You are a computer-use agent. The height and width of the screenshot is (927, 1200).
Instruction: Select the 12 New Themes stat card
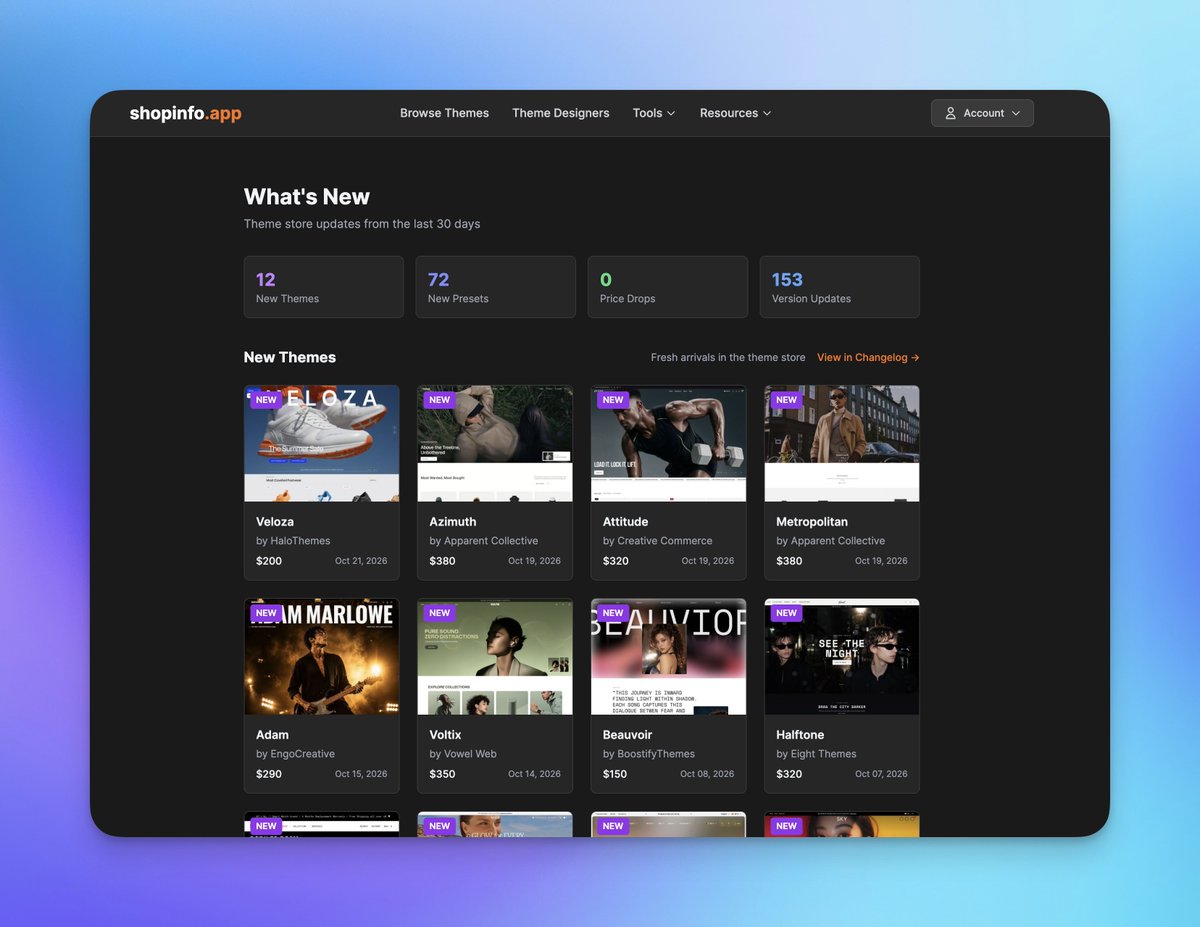(324, 287)
